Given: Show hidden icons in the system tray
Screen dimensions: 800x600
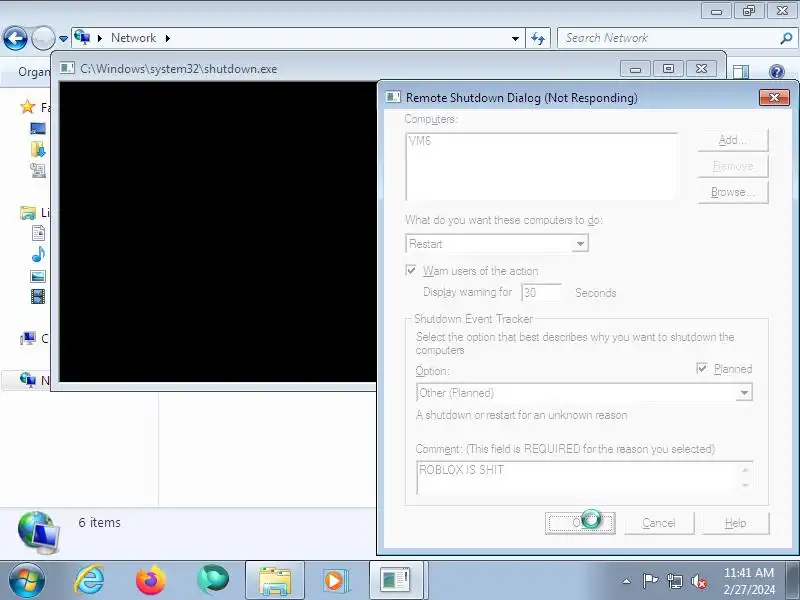Looking at the screenshot, I should pos(627,581).
